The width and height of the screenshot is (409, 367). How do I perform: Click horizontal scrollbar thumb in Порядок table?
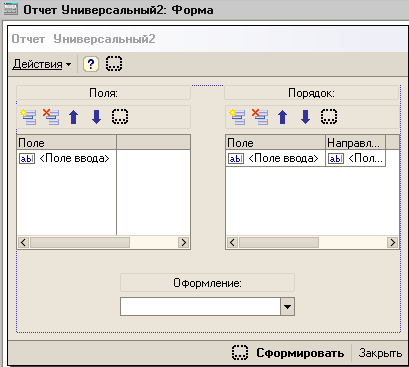click(279, 242)
